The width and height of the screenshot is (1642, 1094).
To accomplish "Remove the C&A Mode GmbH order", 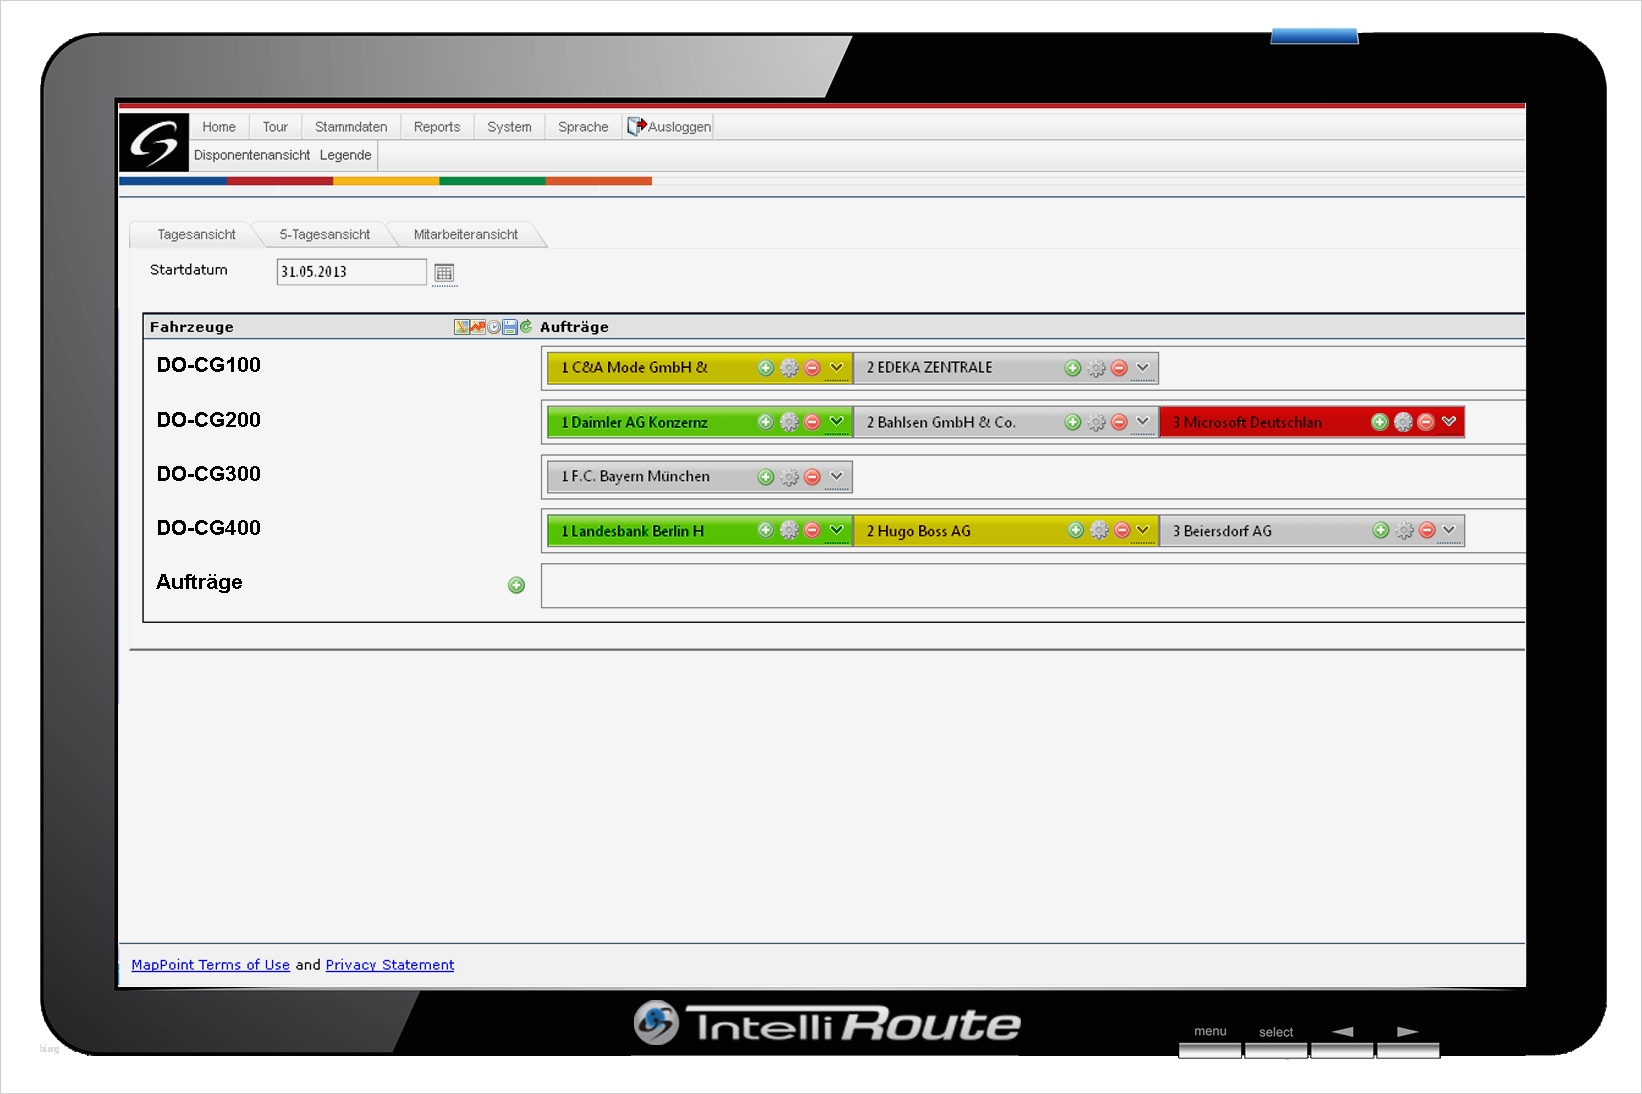I will pyautogui.click(x=812, y=368).
